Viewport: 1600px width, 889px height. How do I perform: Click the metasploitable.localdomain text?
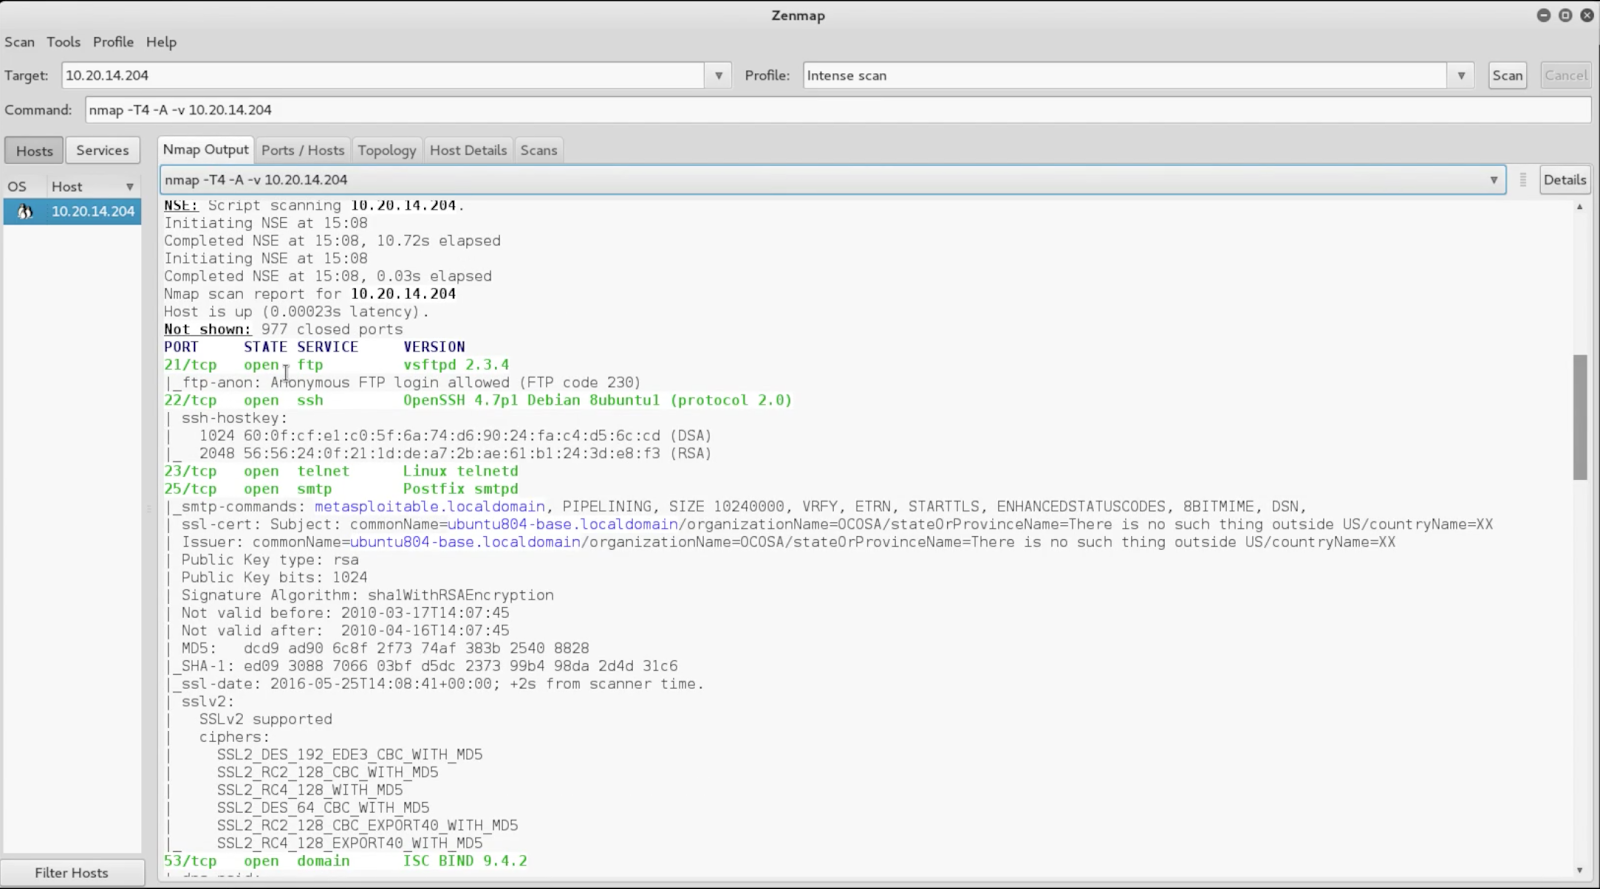[430, 507]
